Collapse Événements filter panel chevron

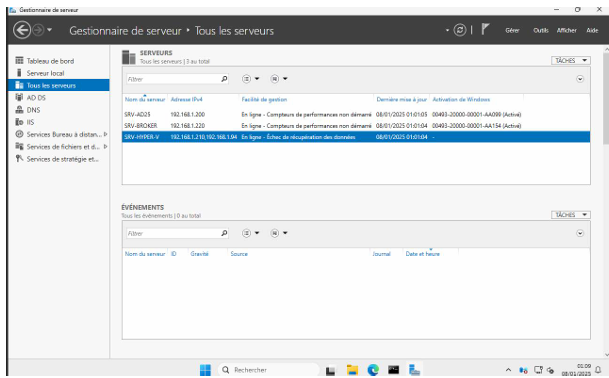click(580, 233)
